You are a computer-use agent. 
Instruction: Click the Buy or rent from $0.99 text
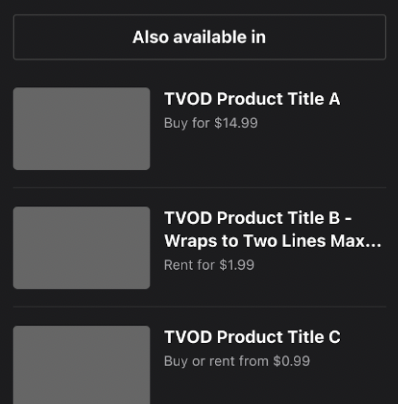point(237,361)
